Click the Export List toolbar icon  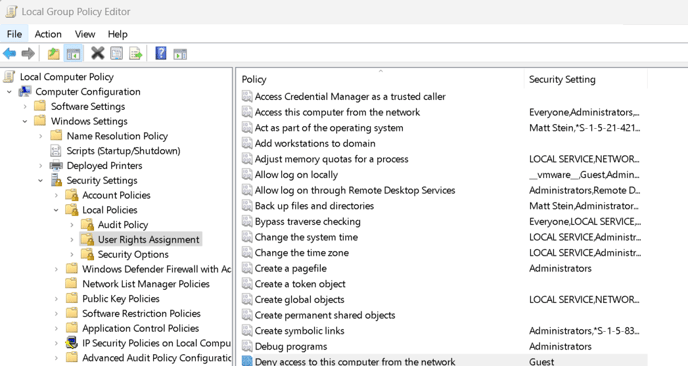coord(136,54)
